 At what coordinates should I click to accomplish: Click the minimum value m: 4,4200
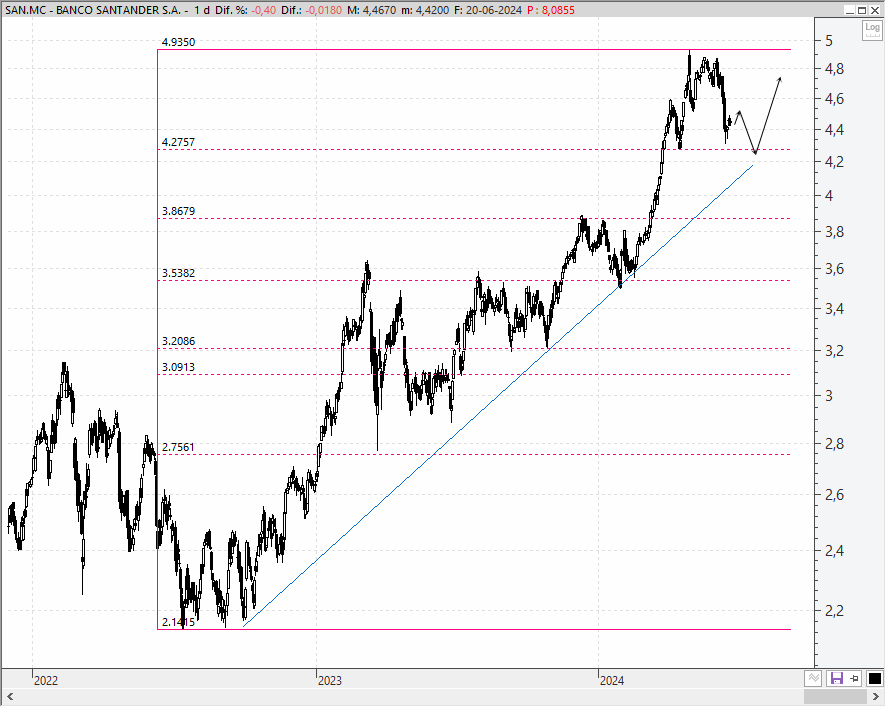[x=425, y=10]
